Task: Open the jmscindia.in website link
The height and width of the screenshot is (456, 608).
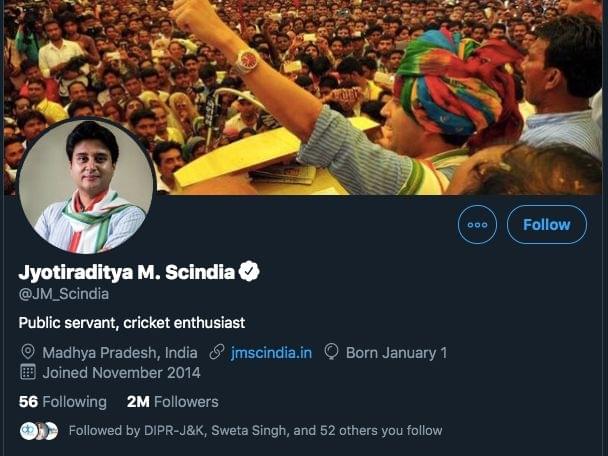Action: tap(271, 352)
